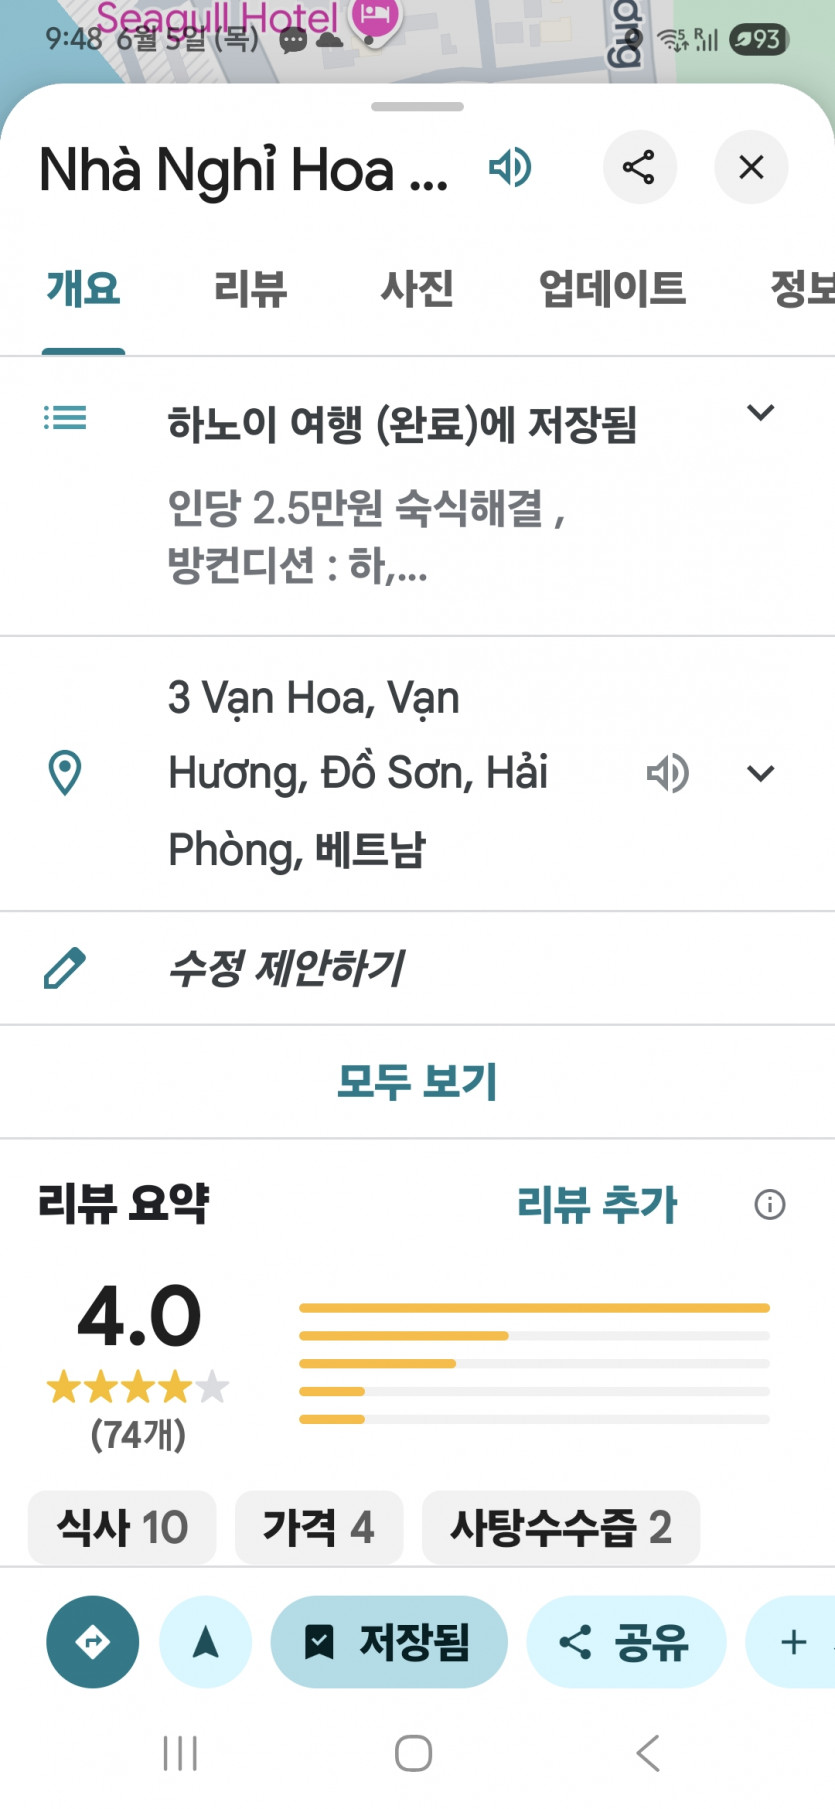Close the place details sheet
The width and height of the screenshot is (835, 1809).
[x=751, y=167]
